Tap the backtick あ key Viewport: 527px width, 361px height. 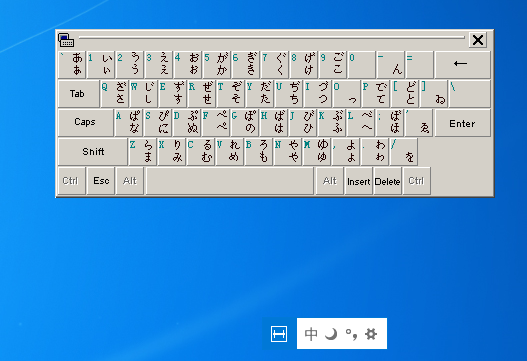tap(72, 64)
